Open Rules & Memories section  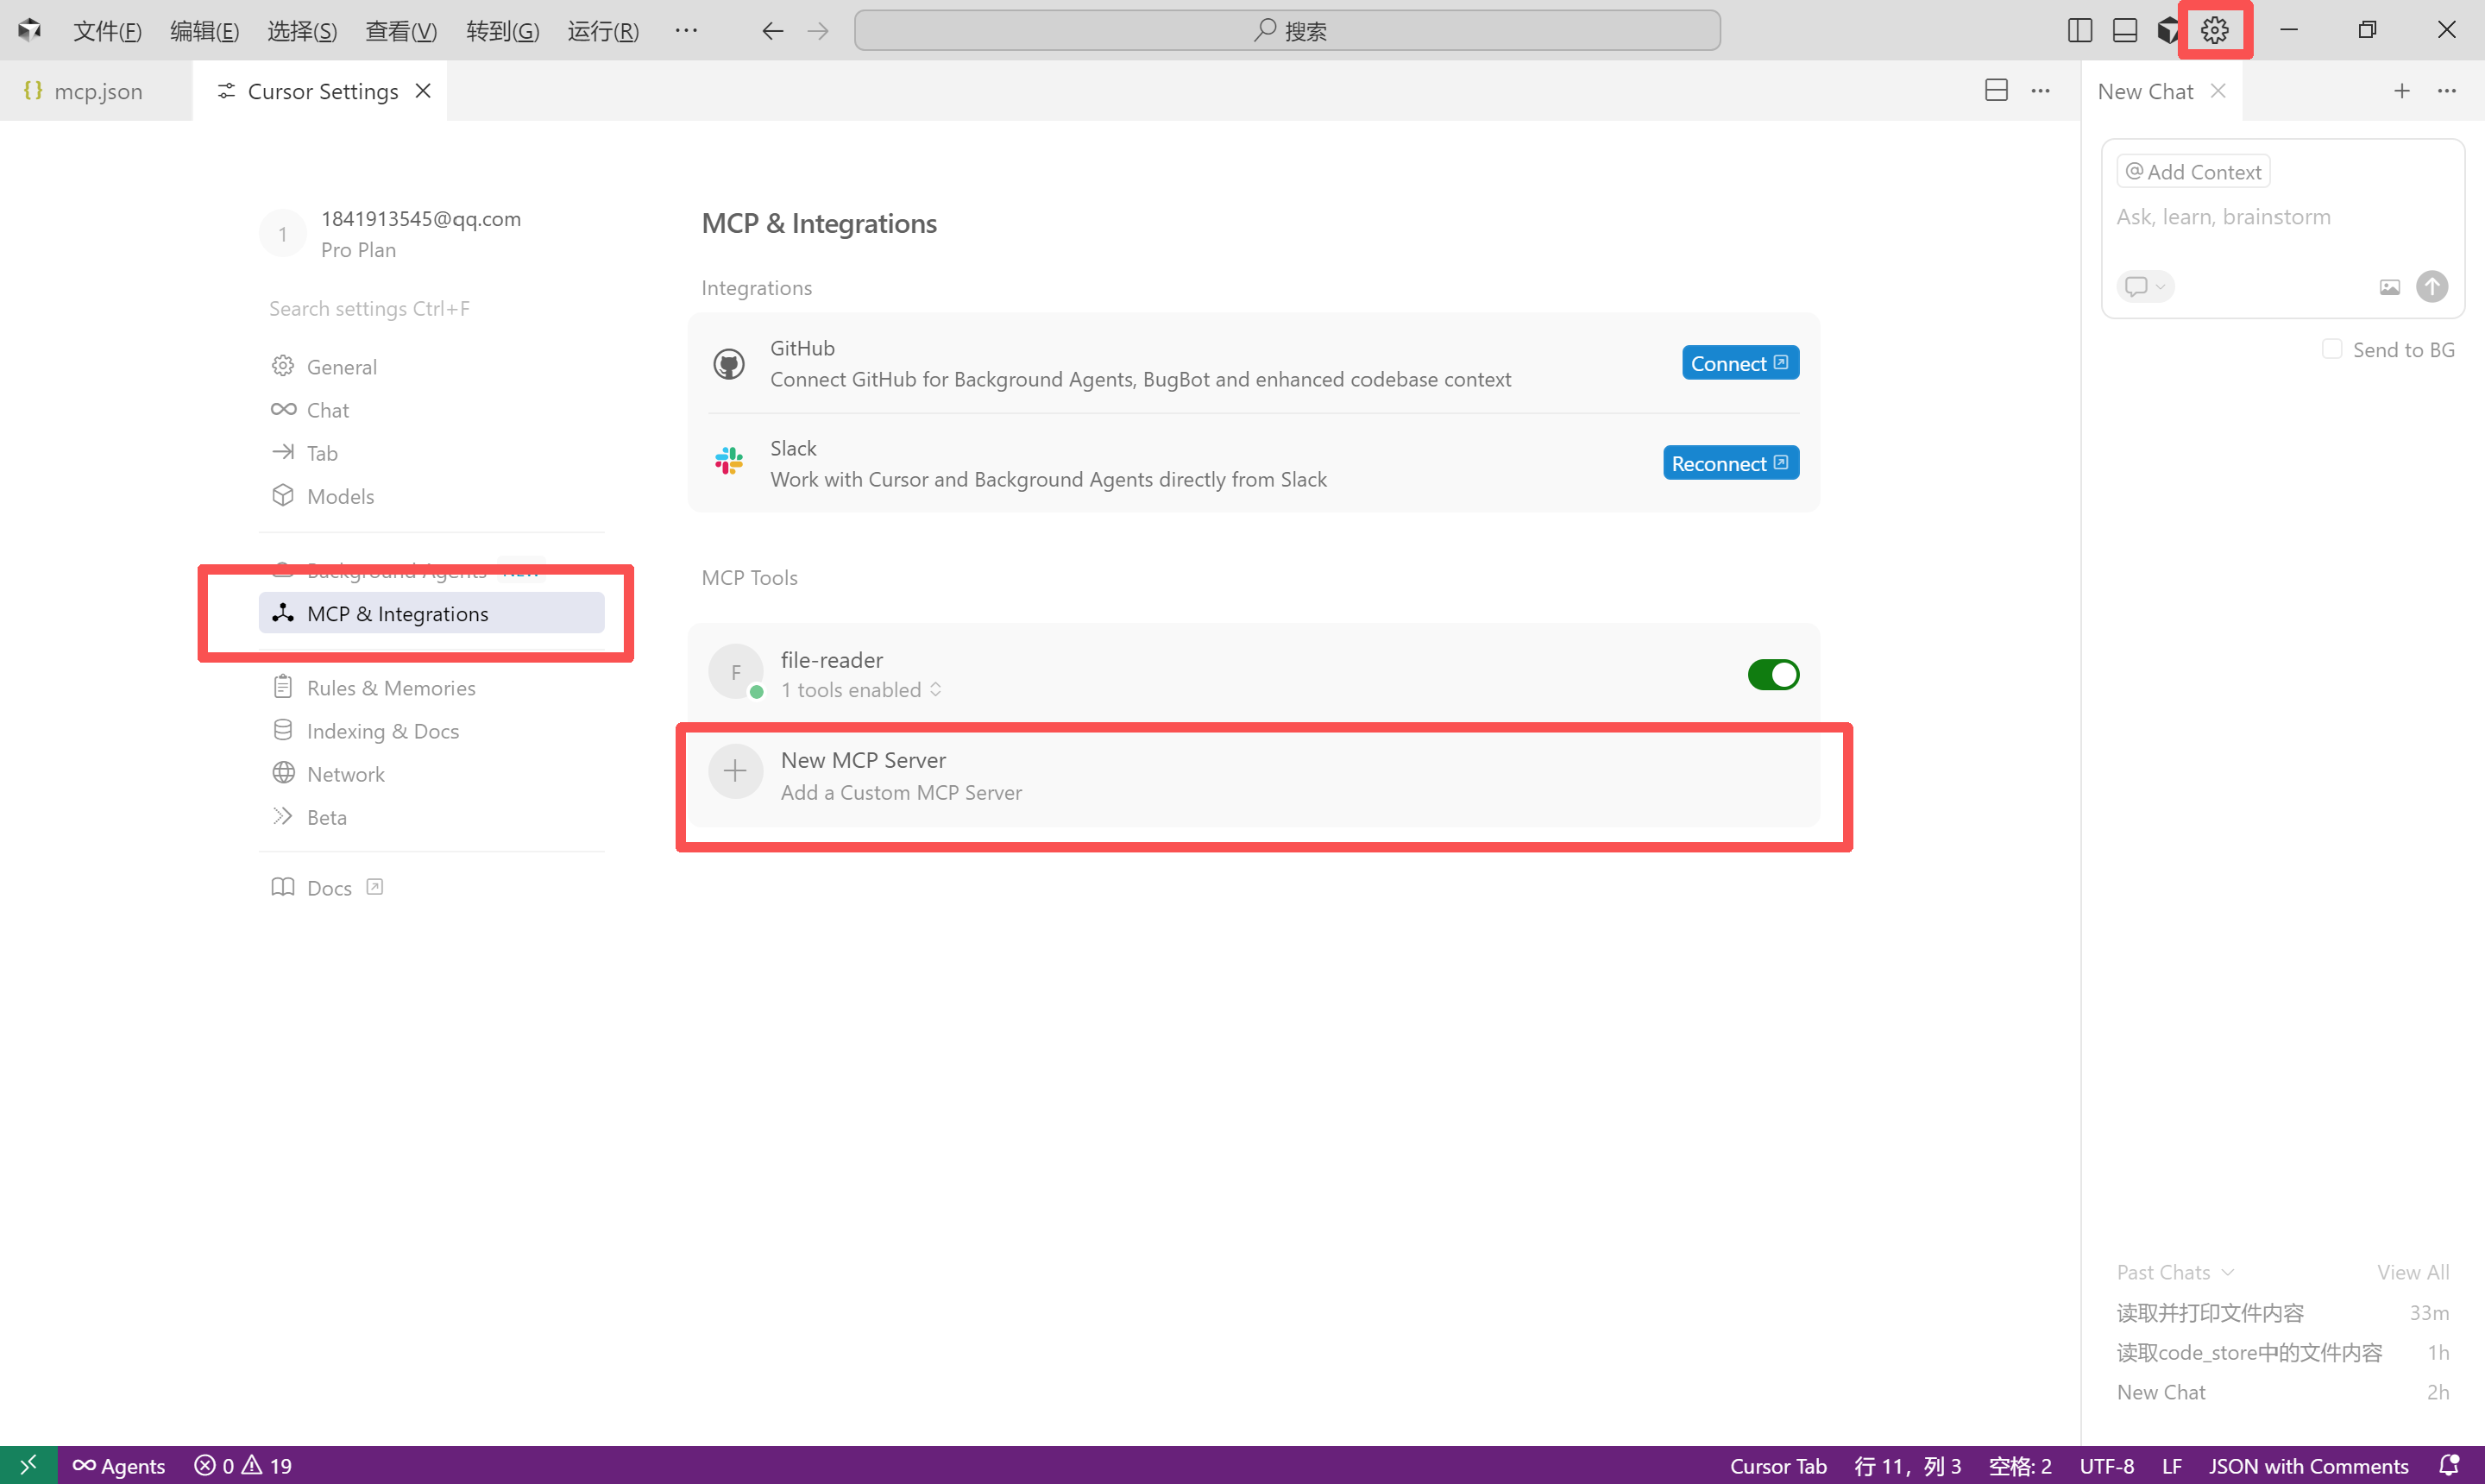431,688
